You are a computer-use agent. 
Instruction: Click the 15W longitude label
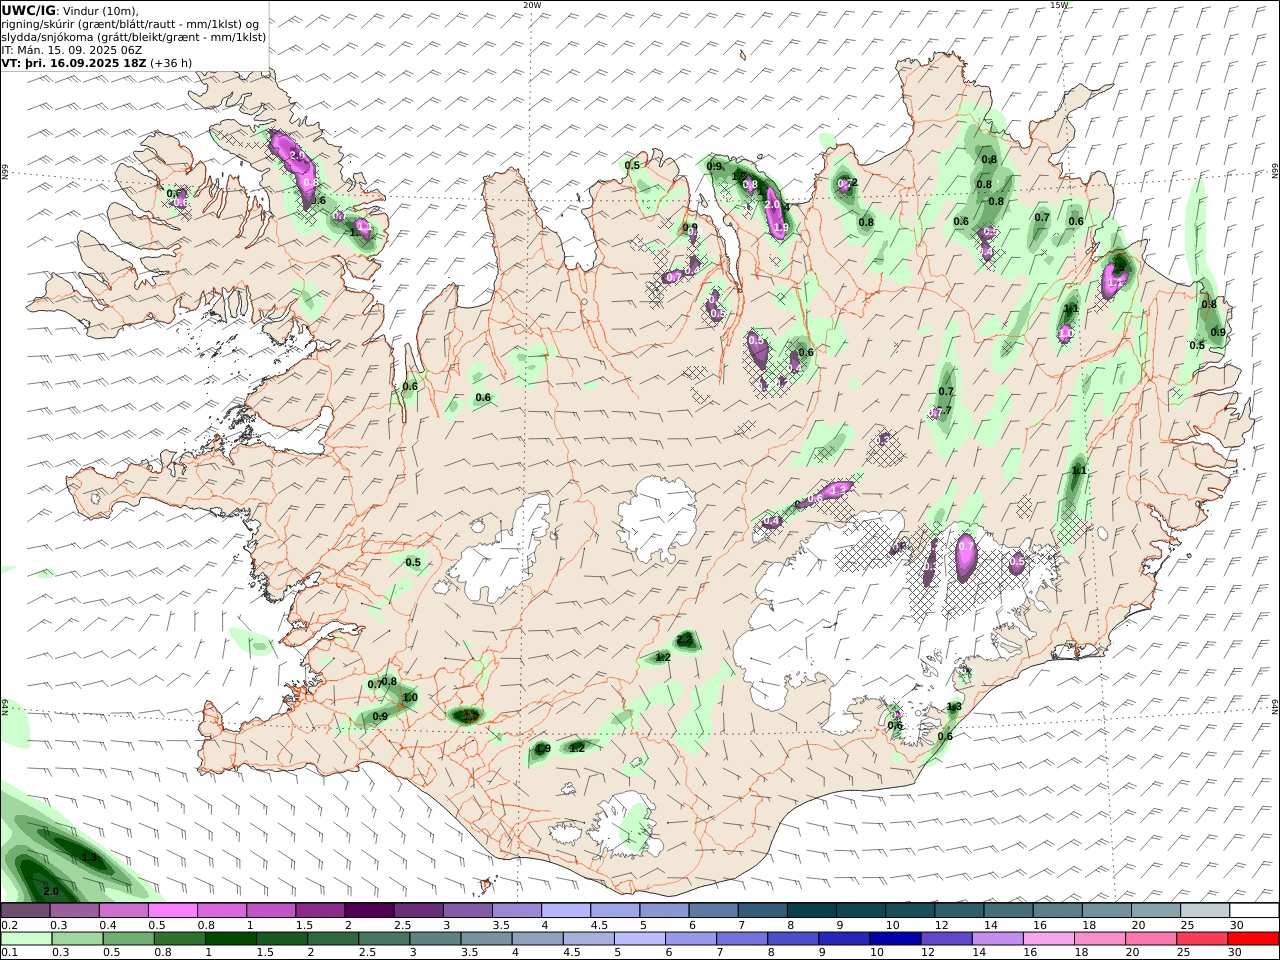pos(1059,5)
